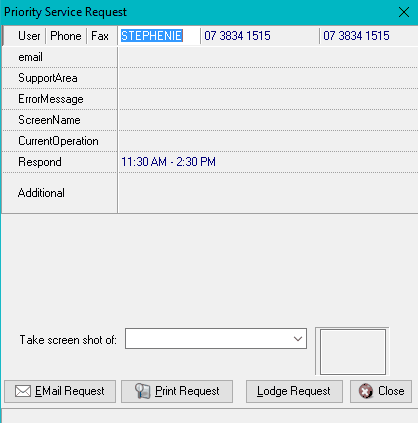418x423 pixels.
Task: Click the Lodge Request button
Action: [x=294, y=391]
